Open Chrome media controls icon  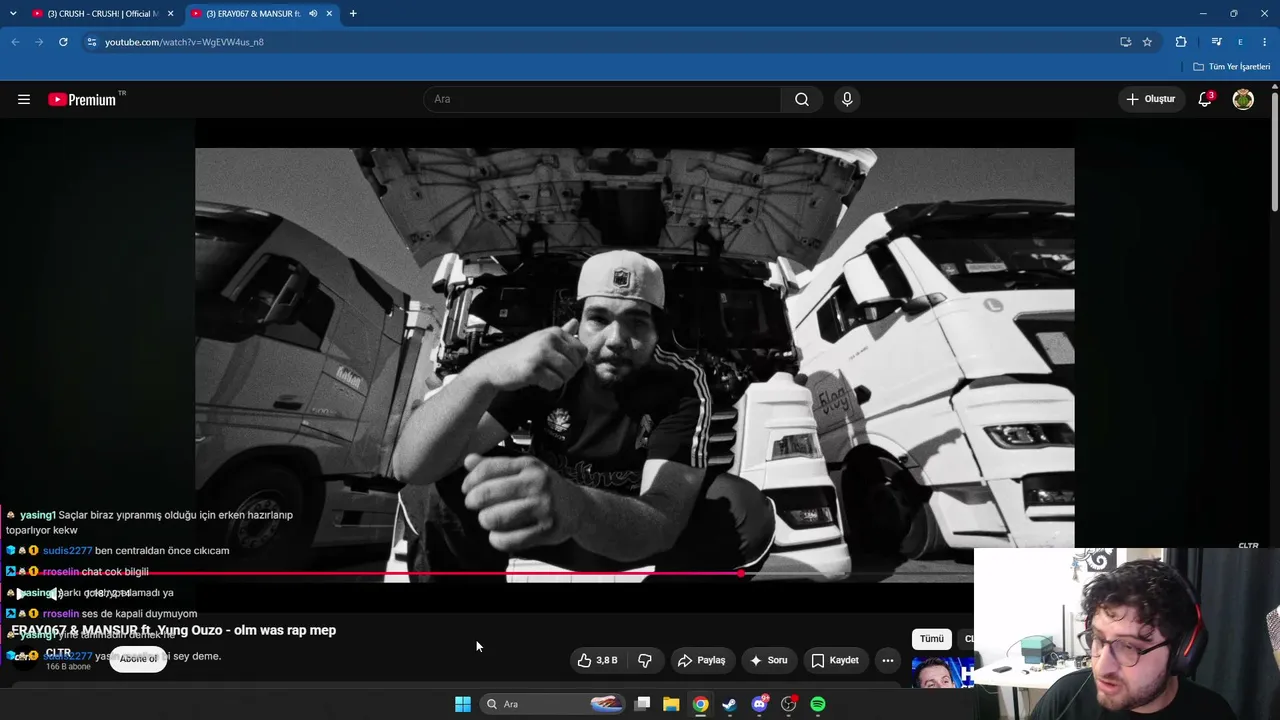coord(1216,42)
